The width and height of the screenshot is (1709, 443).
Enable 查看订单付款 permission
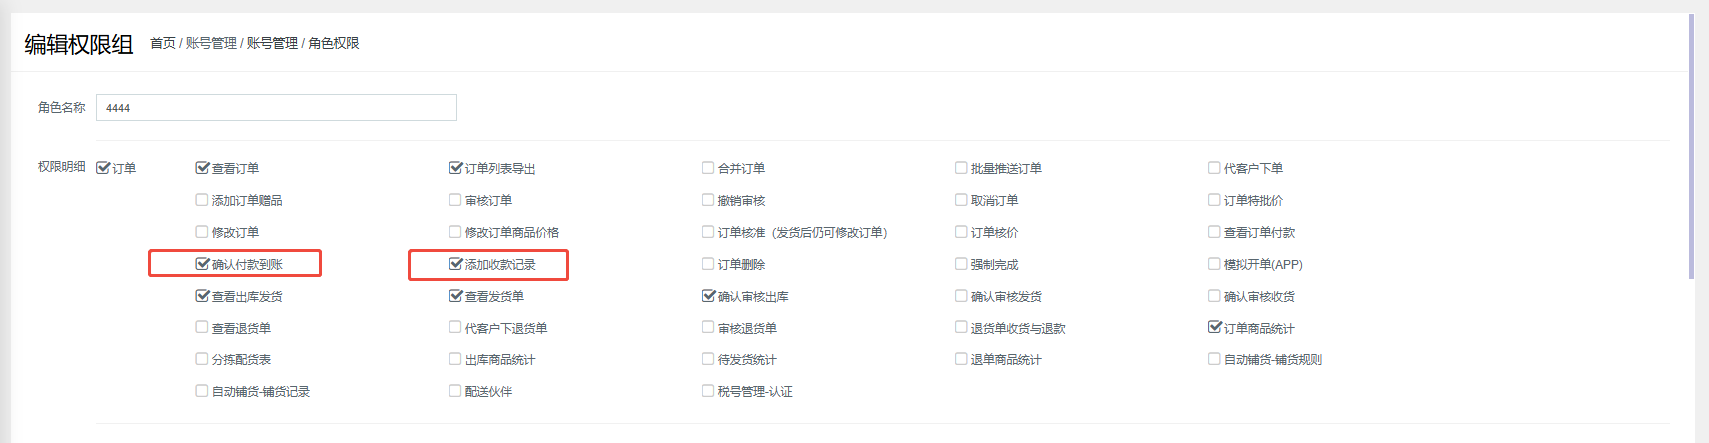(1214, 232)
